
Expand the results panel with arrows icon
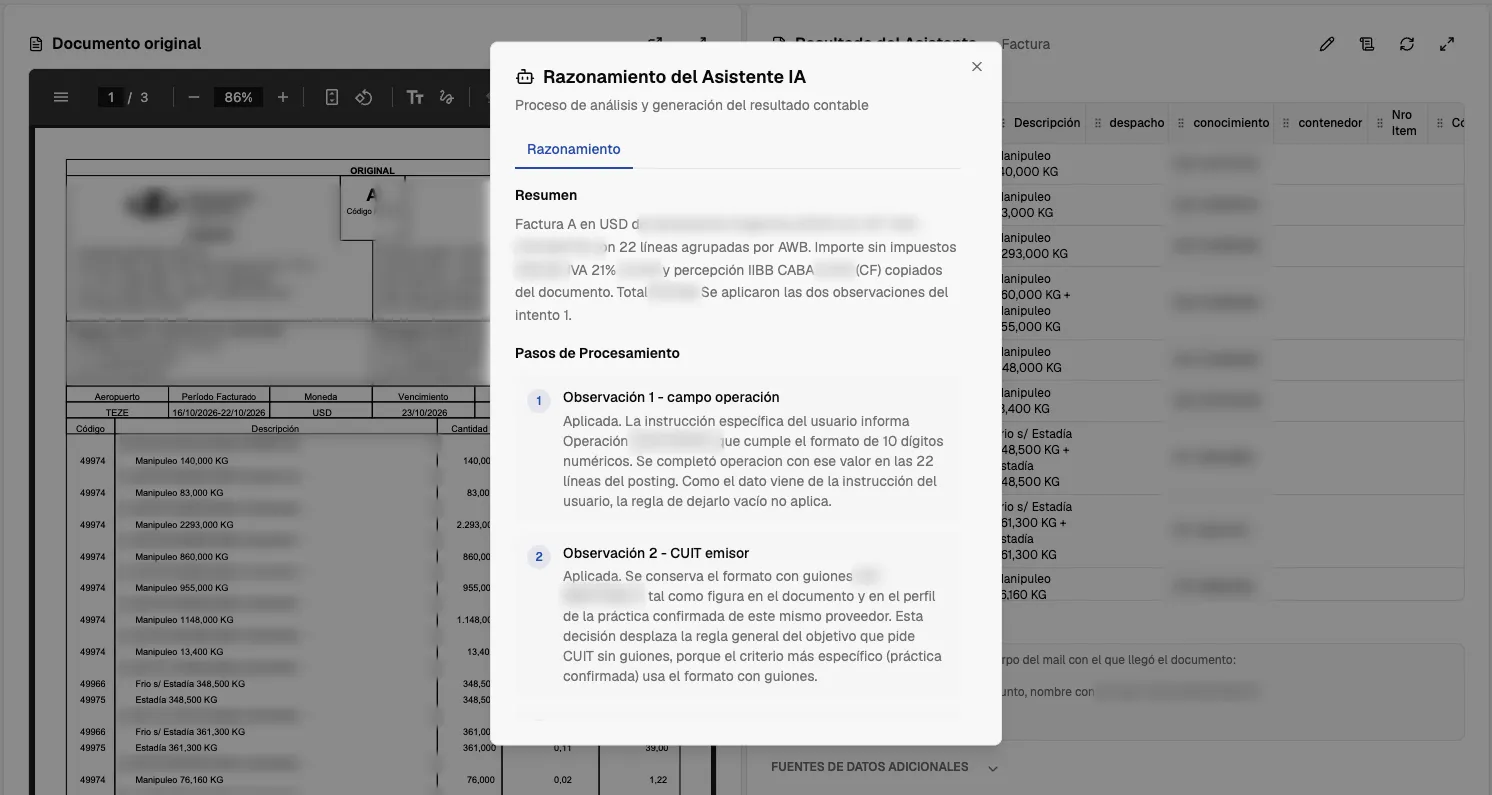(x=1447, y=44)
